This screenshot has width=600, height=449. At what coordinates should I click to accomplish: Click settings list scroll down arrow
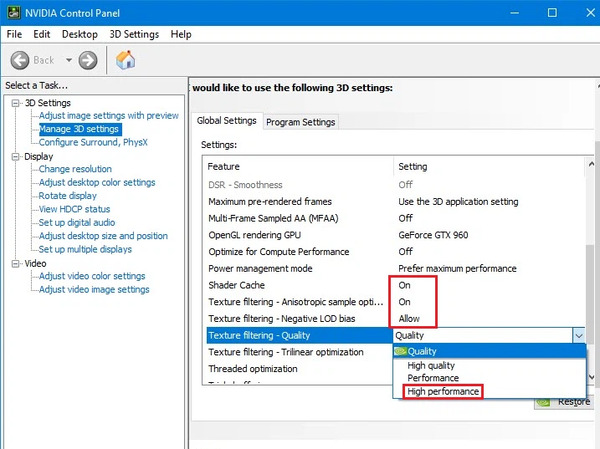click(591, 377)
